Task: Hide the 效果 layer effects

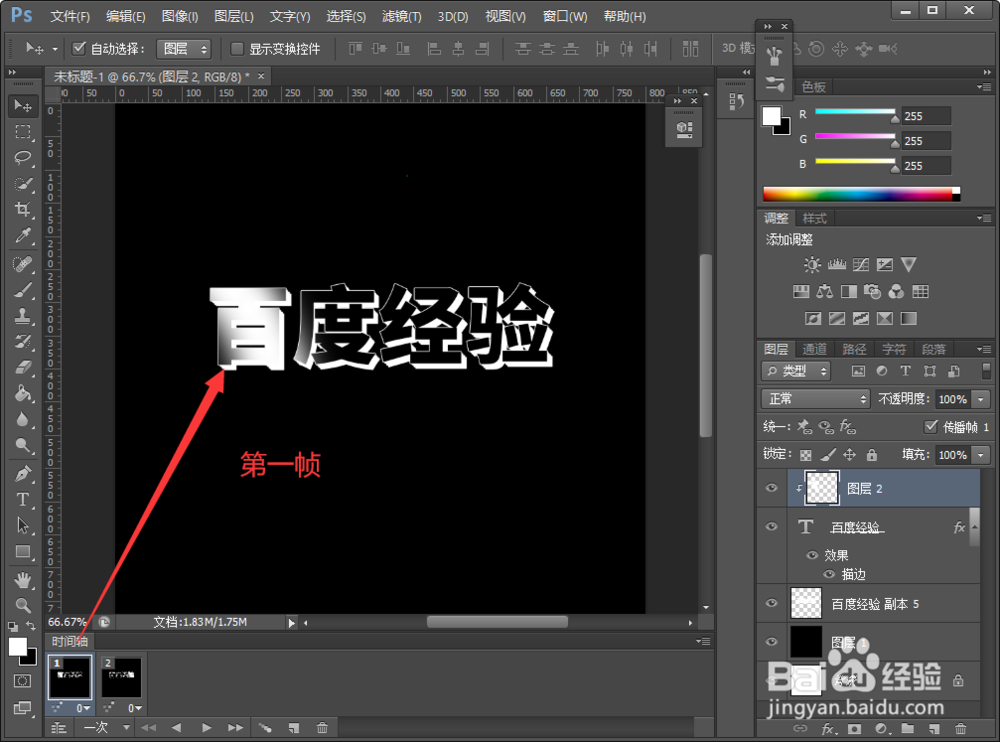Action: (x=812, y=555)
